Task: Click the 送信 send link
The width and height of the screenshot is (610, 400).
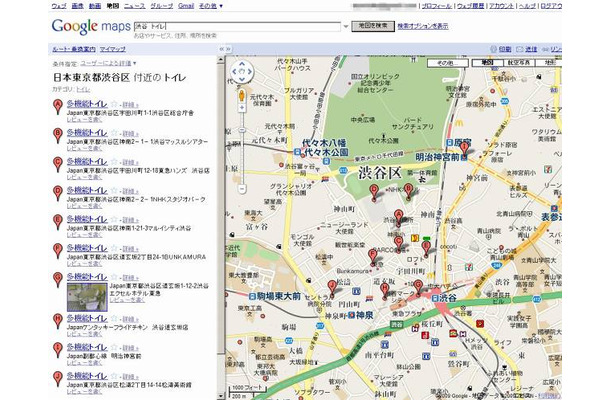Action: pyautogui.click(x=531, y=49)
